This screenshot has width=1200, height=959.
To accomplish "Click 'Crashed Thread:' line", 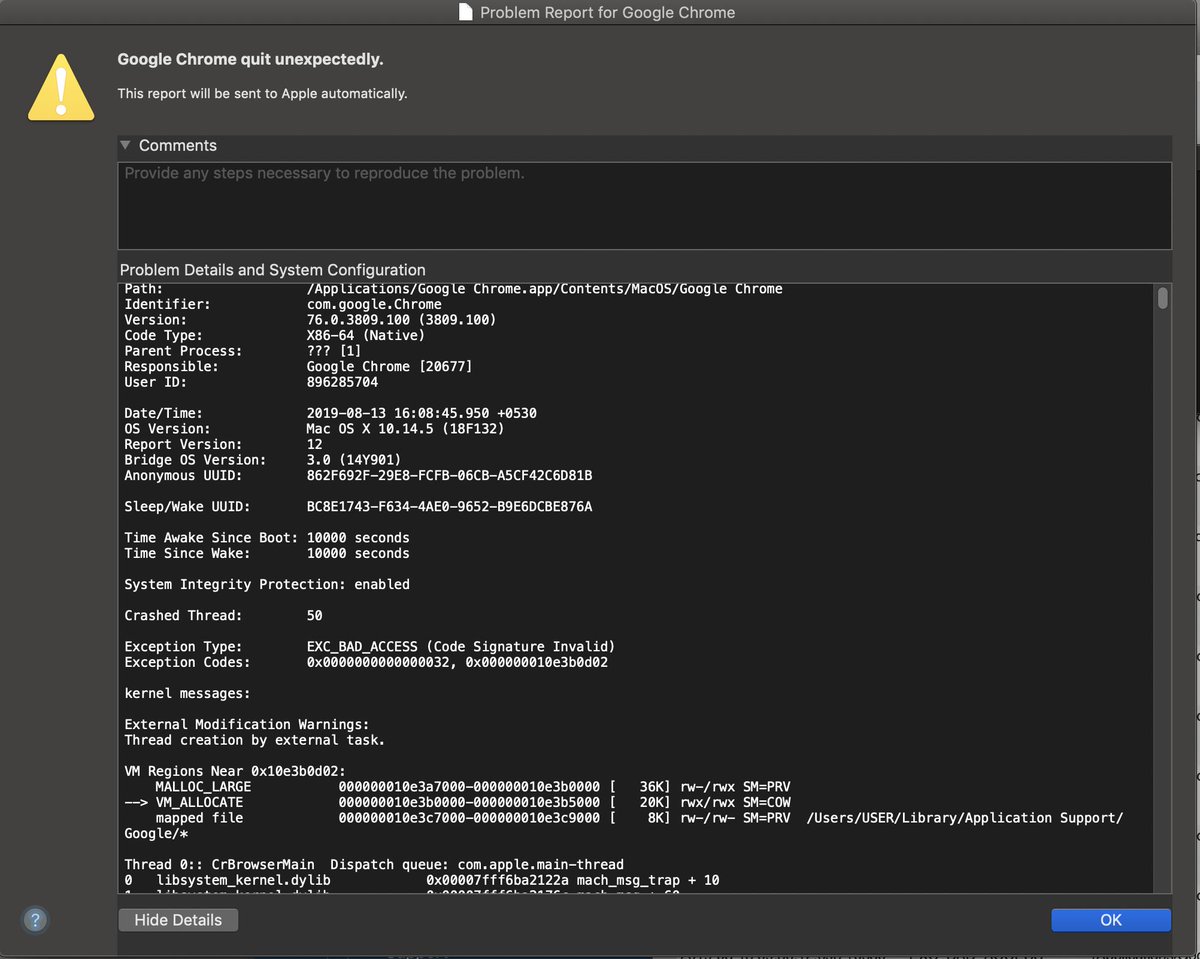I will (x=223, y=615).
